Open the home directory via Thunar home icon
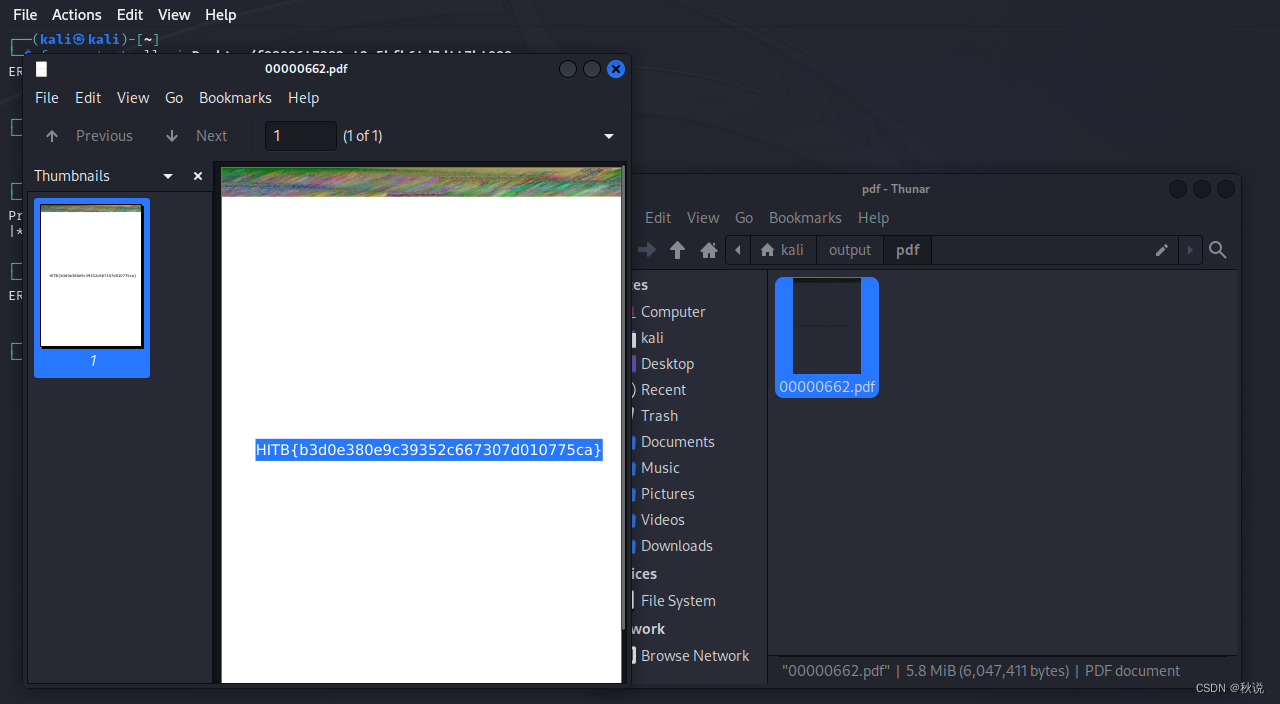The height and width of the screenshot is (704, 1280). pyautogui.click(x=709, y=250)
